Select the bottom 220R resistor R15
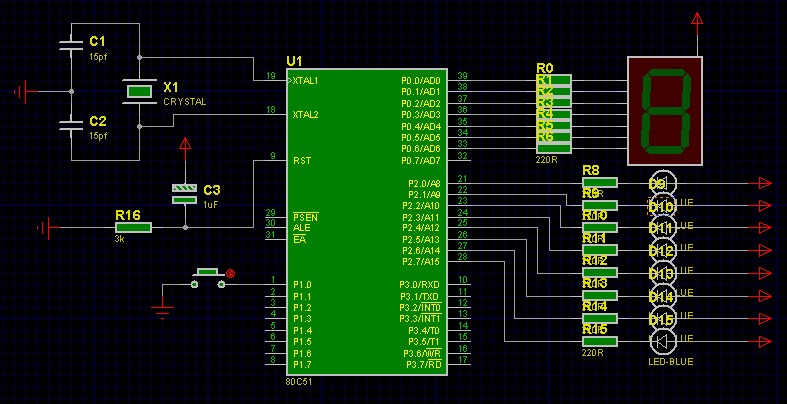Screen dimensions: 787x404 point(600,342)
